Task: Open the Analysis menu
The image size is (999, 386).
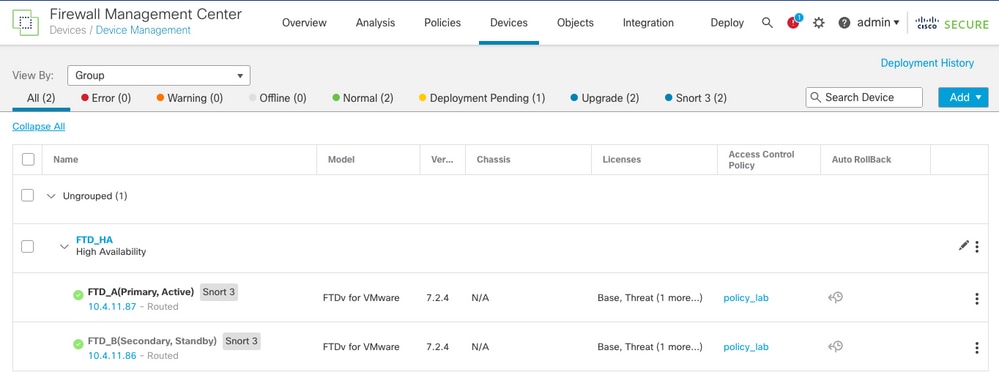Action: (x=375, y=22)
